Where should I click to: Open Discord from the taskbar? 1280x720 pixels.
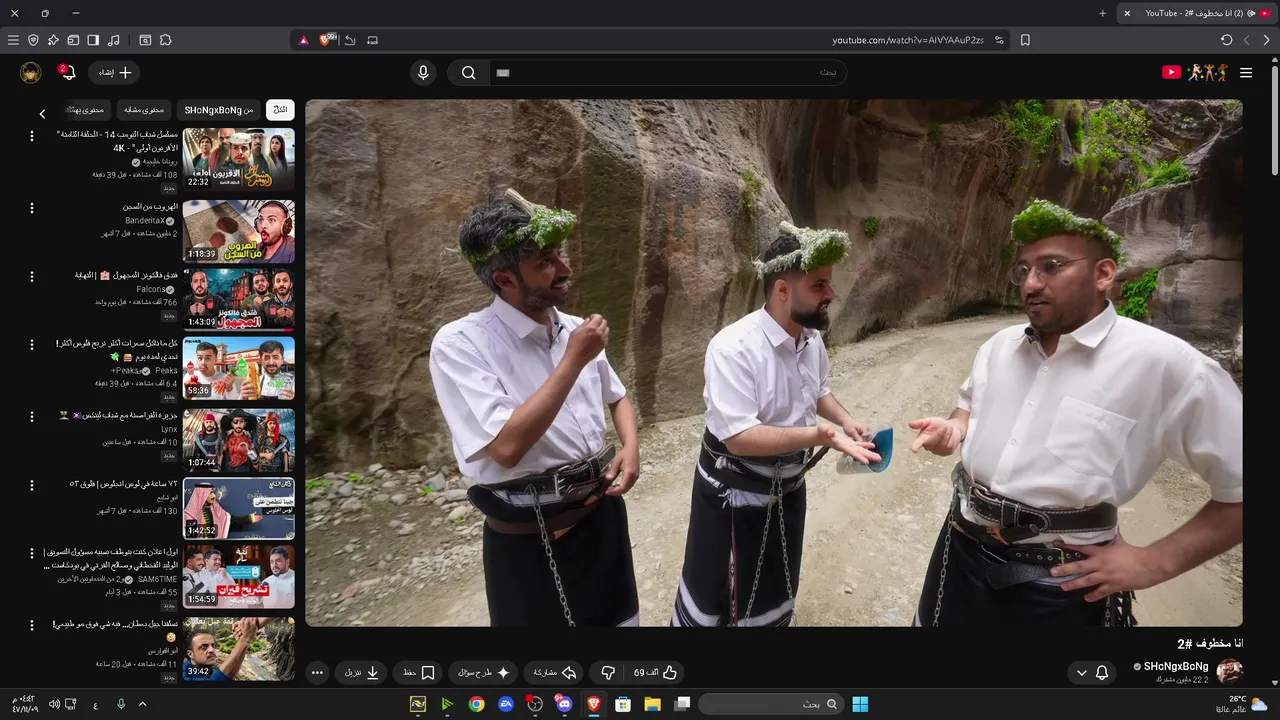coord(565,704)
